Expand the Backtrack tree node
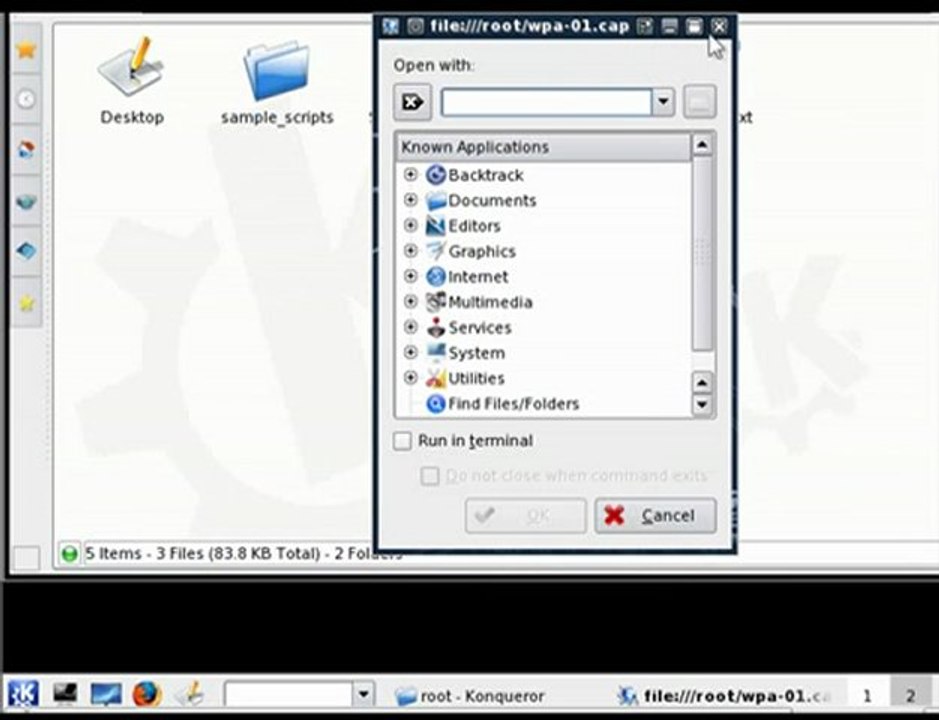Image resolution: width=939 pixels, height=720 pixels. pyautogui.click(x=411, y=174)
